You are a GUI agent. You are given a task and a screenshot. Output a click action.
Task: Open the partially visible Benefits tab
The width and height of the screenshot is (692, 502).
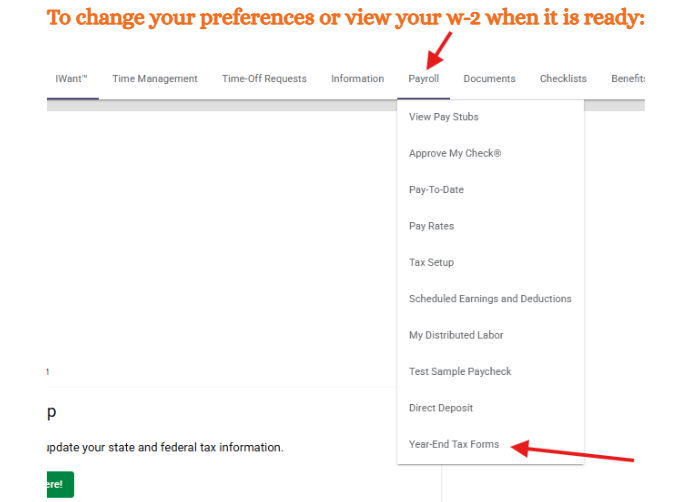point(628,79)
